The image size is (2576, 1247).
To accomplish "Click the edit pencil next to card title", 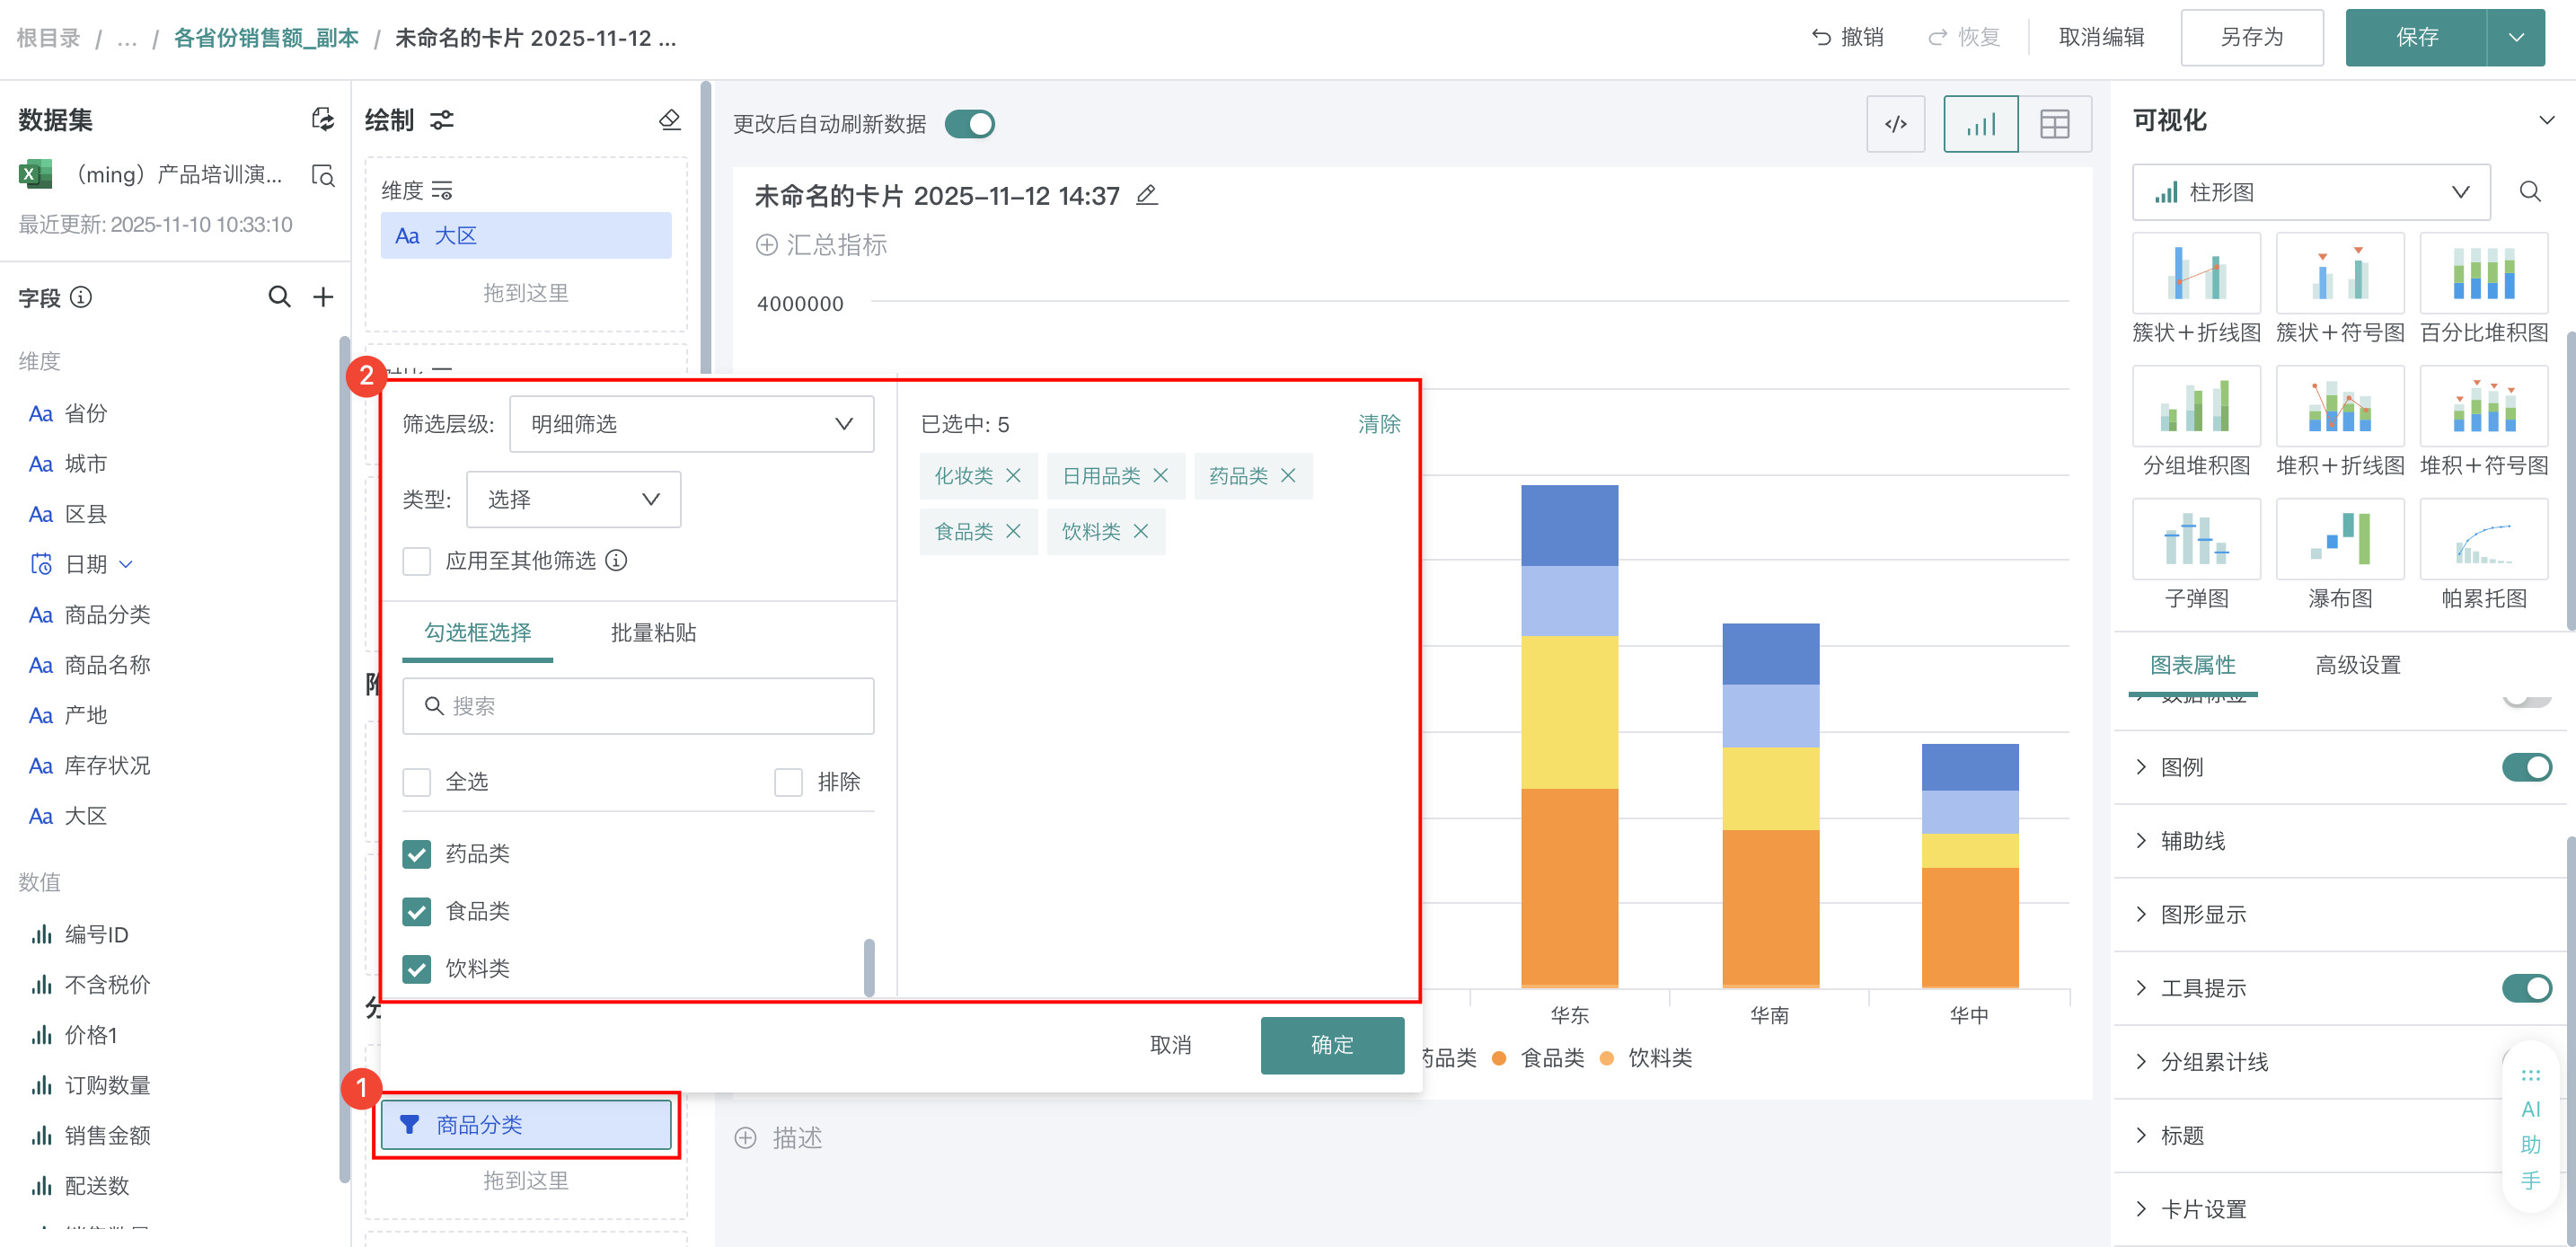I will 1147,195.
